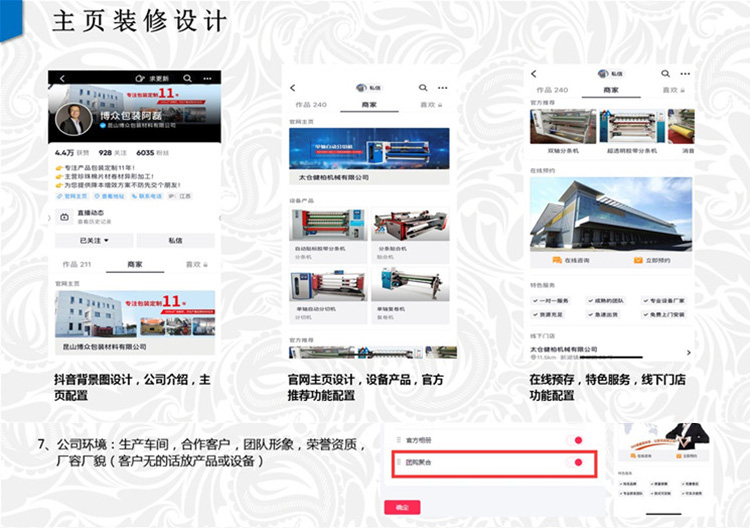Toggle the 团购聚合 switch
Screen dimensions: 750x528
[x=575, y=462]
